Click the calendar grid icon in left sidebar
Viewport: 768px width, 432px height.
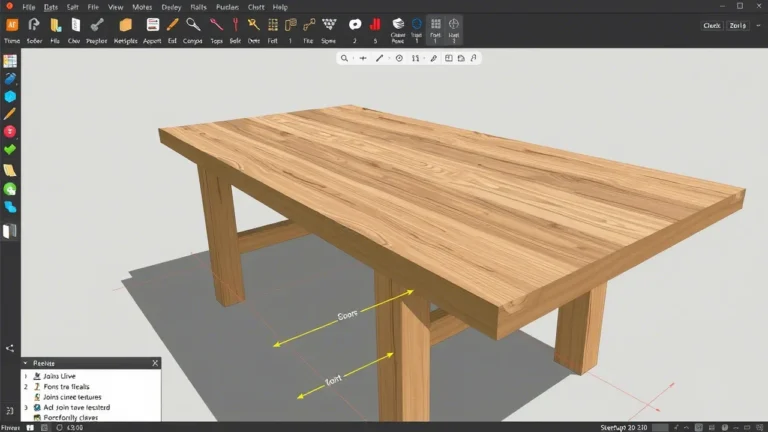point(10,61)
